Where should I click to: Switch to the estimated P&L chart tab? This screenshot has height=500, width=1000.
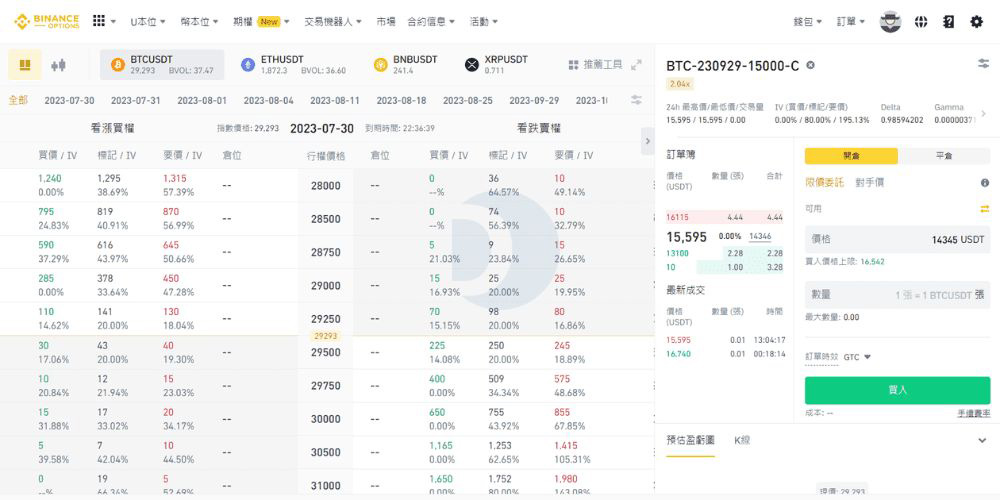(x=691, y=440)
